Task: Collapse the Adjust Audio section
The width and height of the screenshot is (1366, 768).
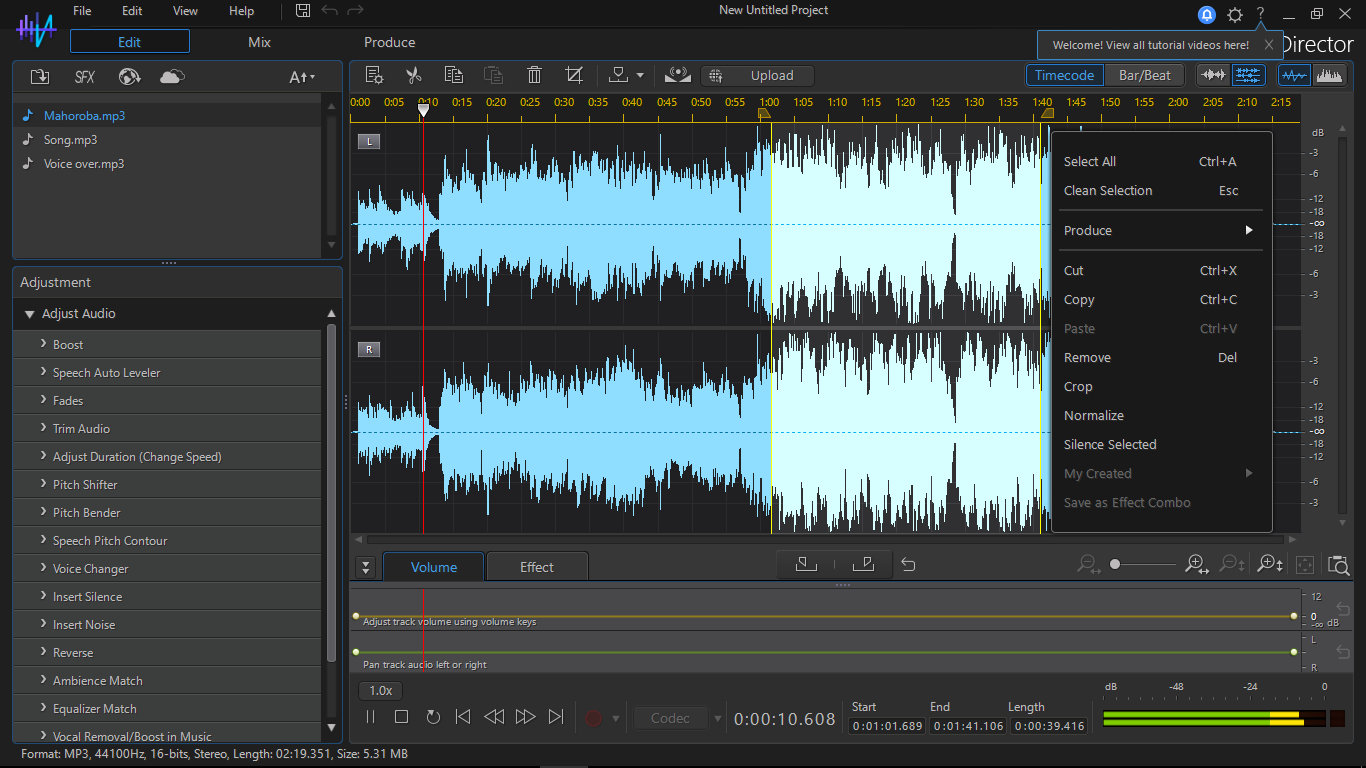Action: tap(30, 314)
